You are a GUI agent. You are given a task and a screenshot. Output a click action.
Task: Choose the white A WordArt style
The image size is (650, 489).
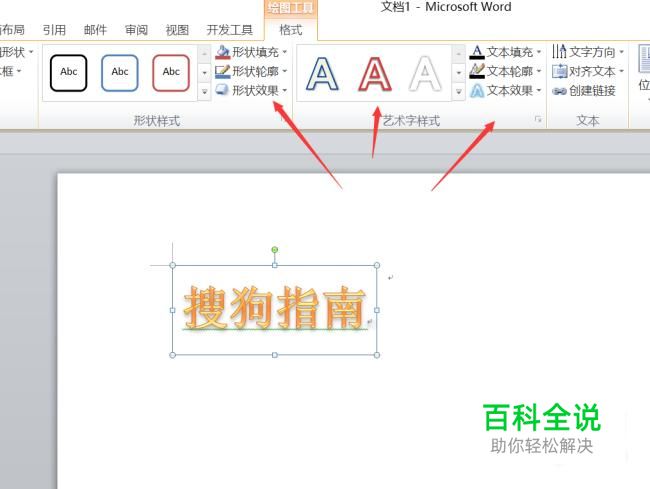(x=425, y=74)
